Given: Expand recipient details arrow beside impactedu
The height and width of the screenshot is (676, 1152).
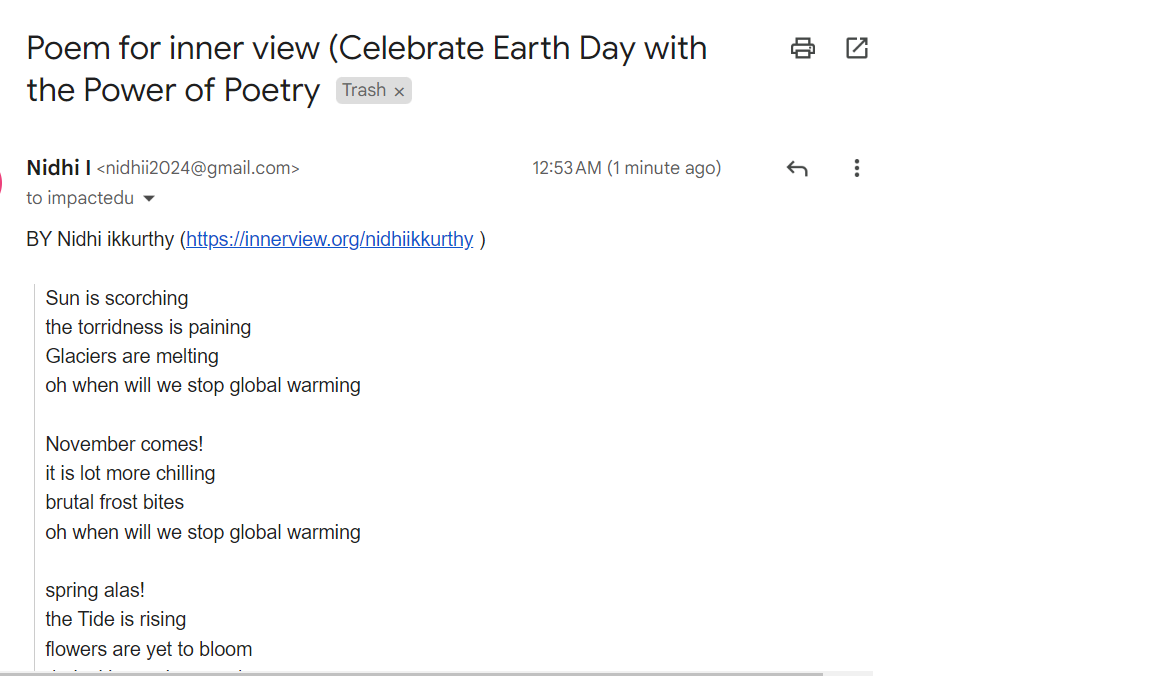Looking at the screenshot, I should click(150, 198).
